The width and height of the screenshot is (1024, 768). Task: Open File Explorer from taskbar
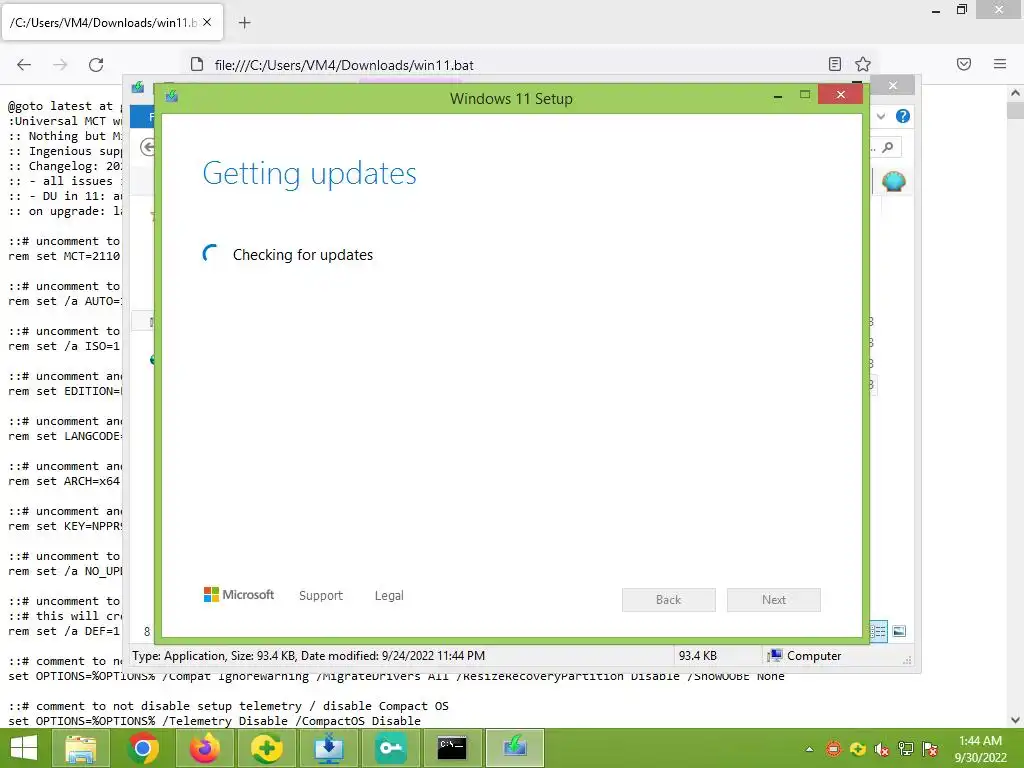tap(80, 748)
